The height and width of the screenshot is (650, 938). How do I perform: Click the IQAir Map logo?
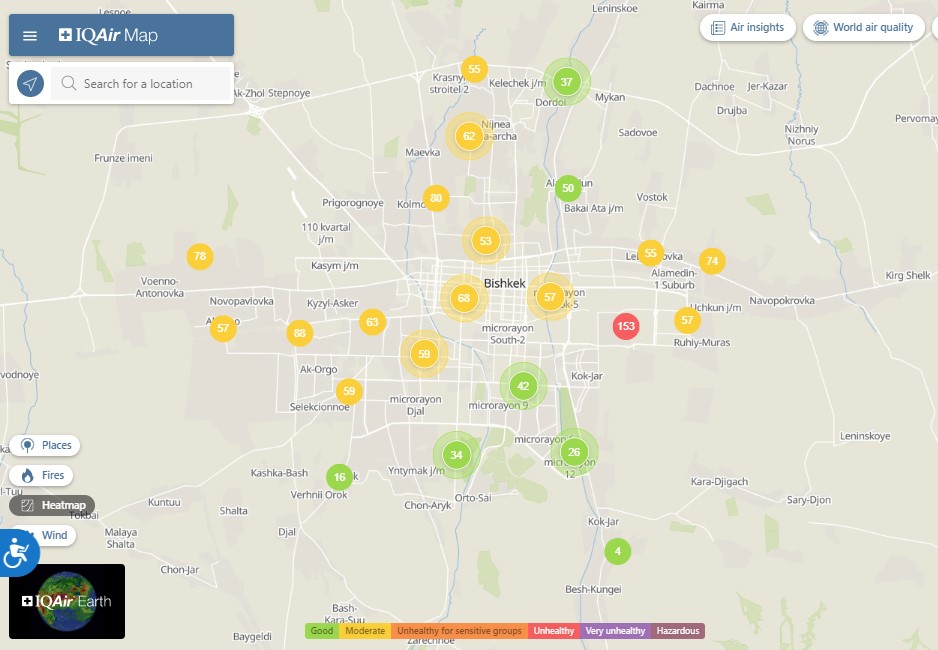[108, 36]
